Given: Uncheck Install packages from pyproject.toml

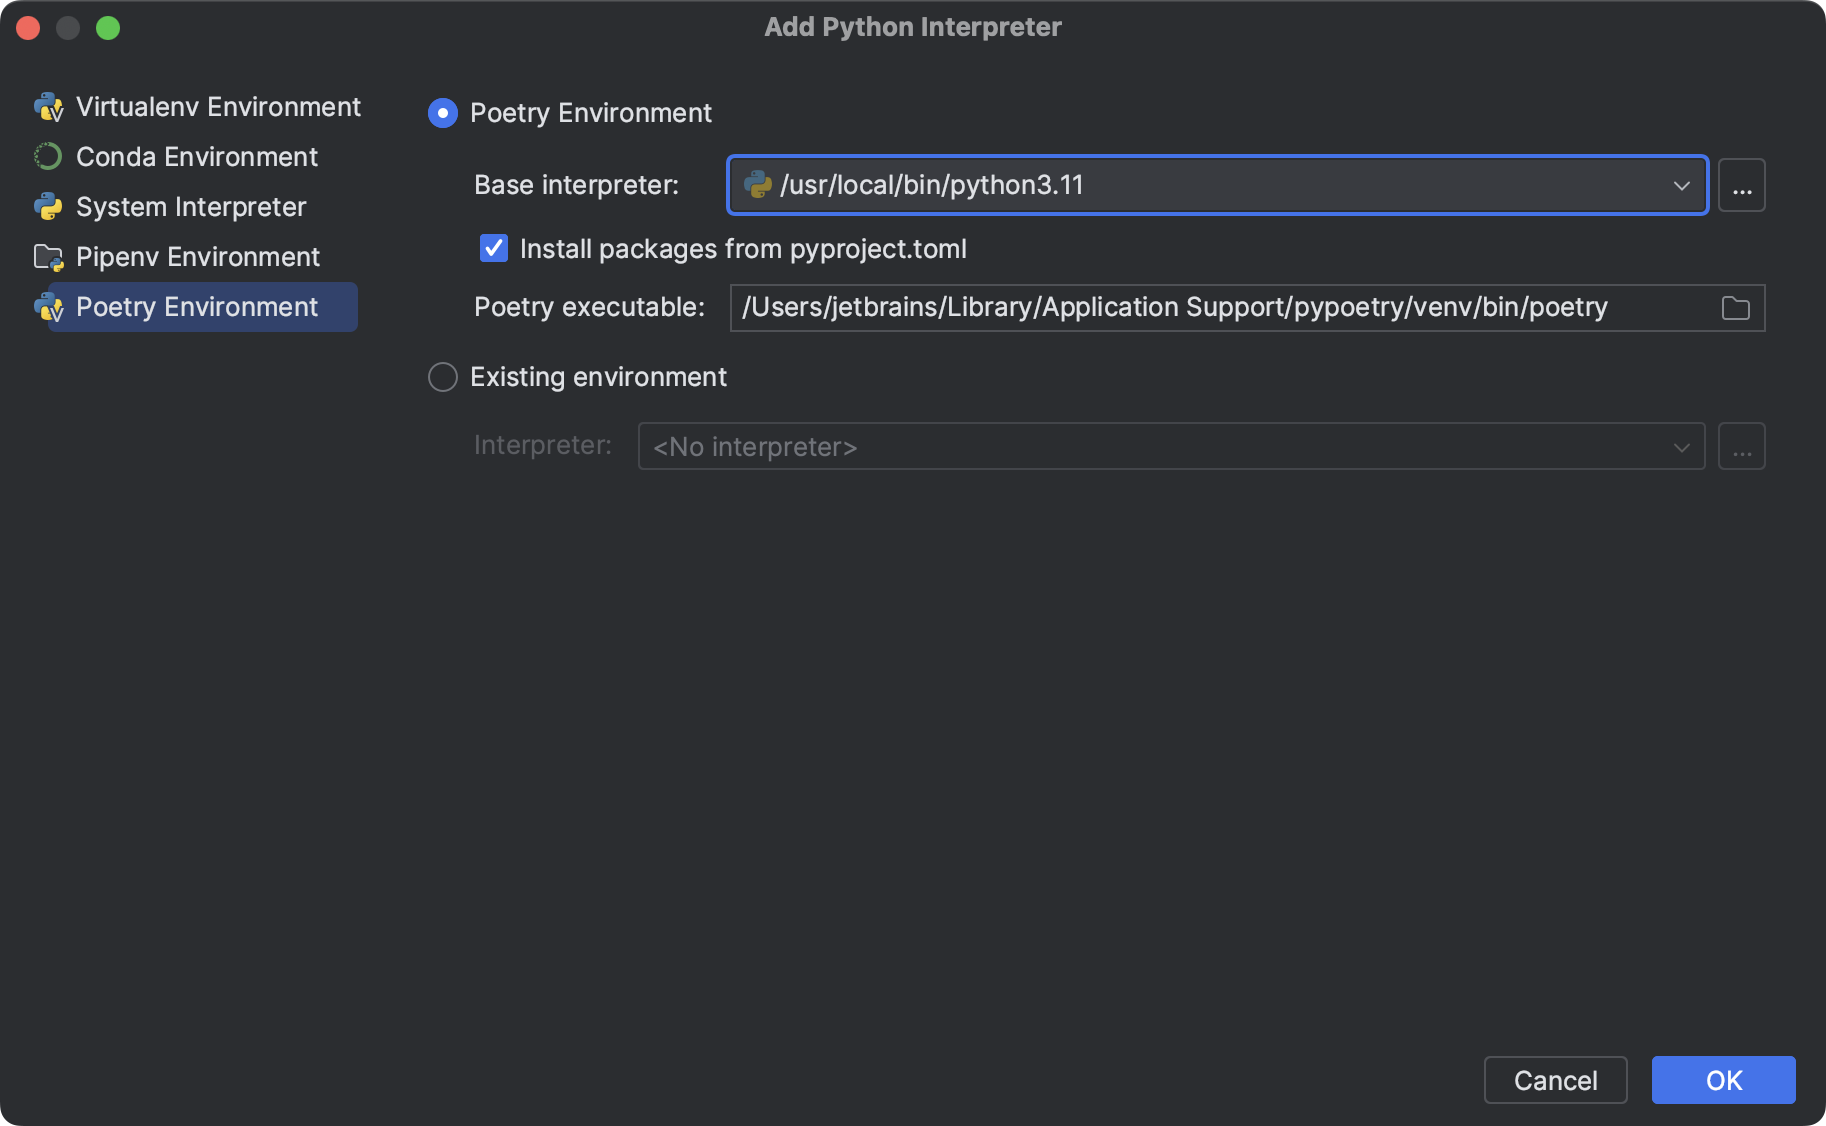Looking at the screenshot, I should [x=493, y=248].
